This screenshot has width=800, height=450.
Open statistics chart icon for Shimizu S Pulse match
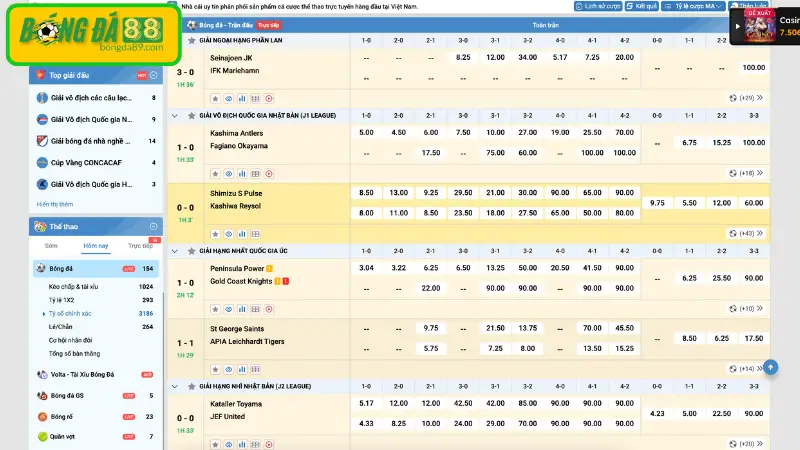point(242,234)
